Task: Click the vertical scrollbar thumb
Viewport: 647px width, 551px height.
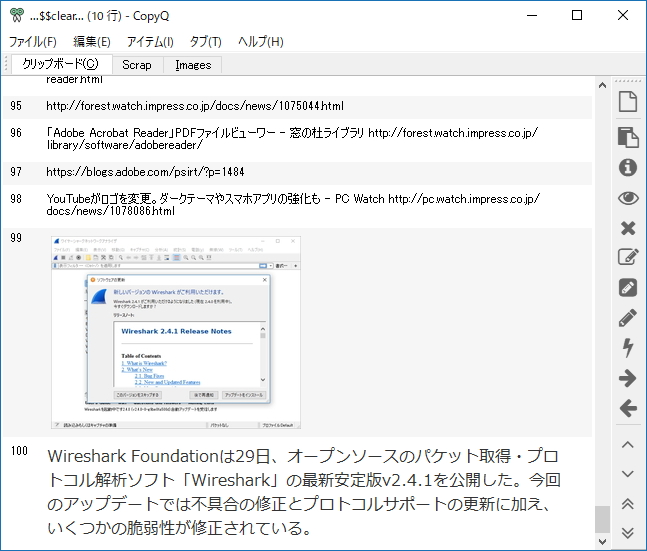Action: coord(602,519)
